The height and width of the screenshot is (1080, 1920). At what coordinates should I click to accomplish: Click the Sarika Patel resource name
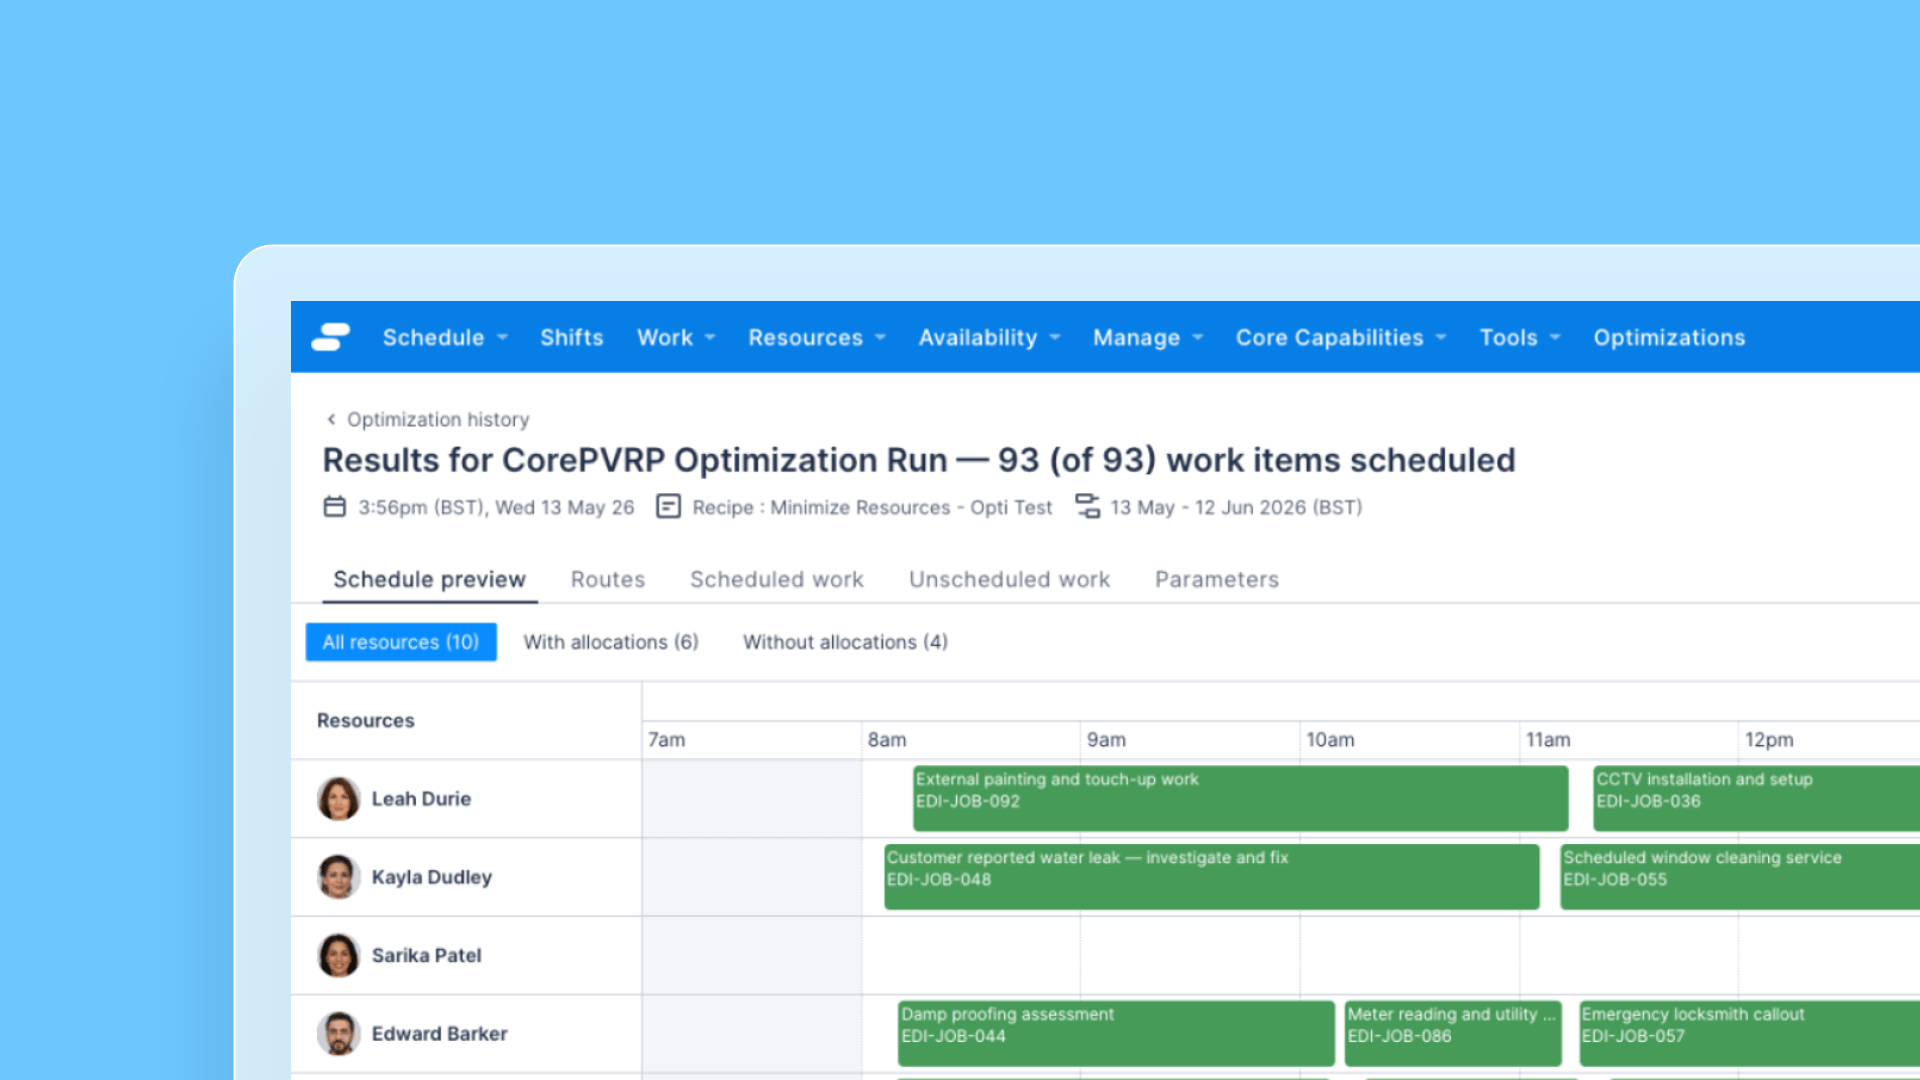[x=426, y=955]
